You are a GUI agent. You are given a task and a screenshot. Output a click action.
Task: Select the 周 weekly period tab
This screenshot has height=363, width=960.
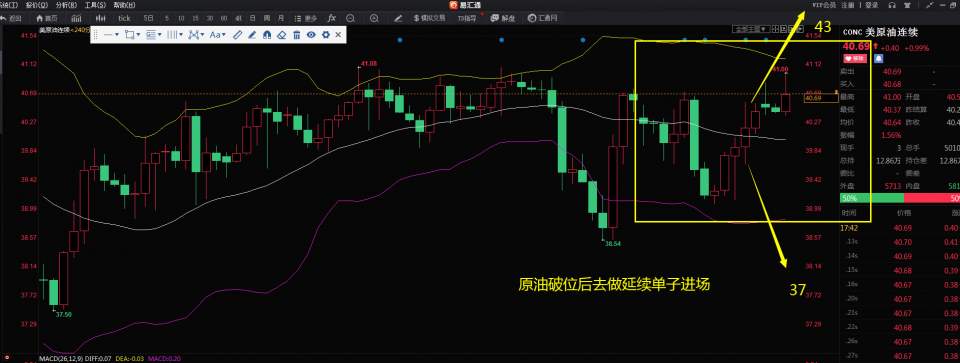pos(266,18)
